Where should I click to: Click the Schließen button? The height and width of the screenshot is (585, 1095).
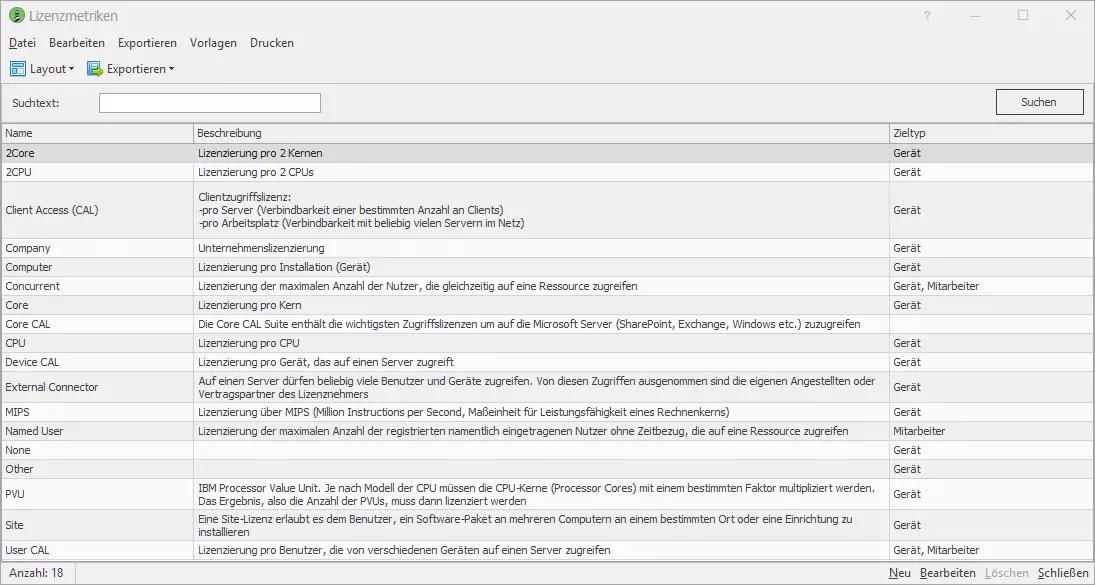[x=1064, y=573]
